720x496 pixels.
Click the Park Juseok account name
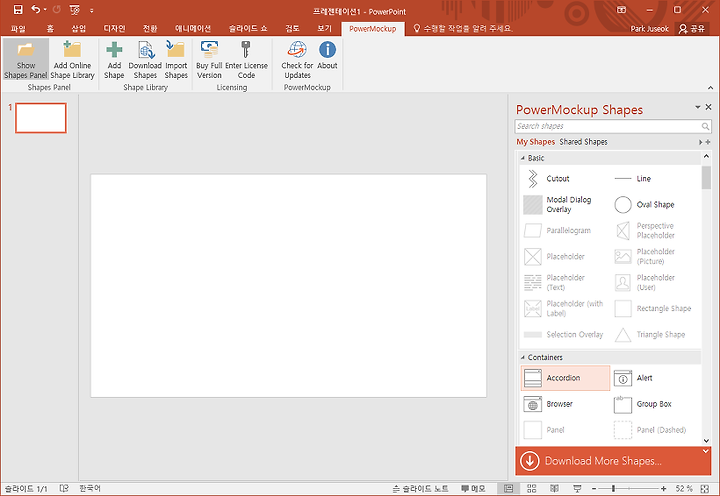click(649, 28)
